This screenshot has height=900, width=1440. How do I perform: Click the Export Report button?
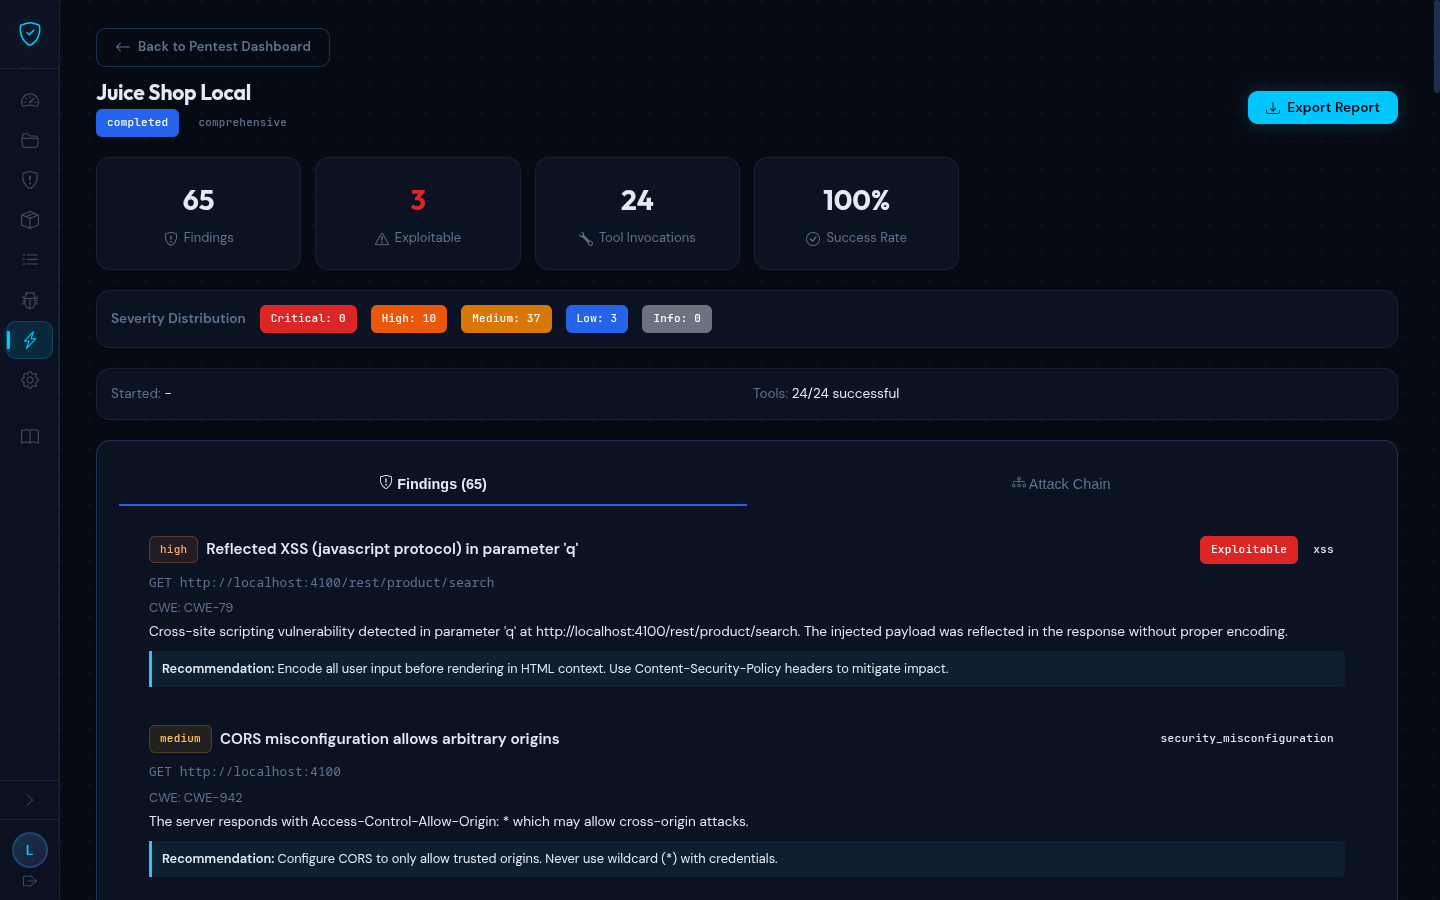[1322, 108]
